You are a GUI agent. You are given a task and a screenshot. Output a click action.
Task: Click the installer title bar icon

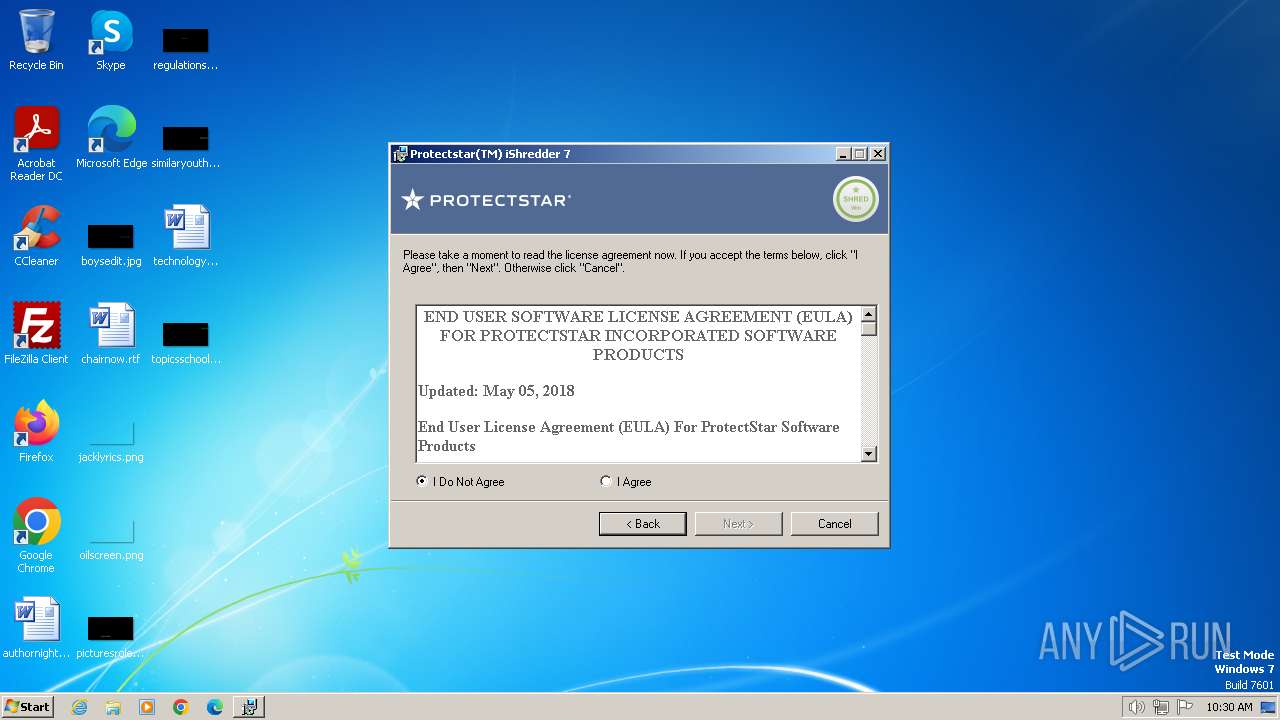click(x=400, y=154)
